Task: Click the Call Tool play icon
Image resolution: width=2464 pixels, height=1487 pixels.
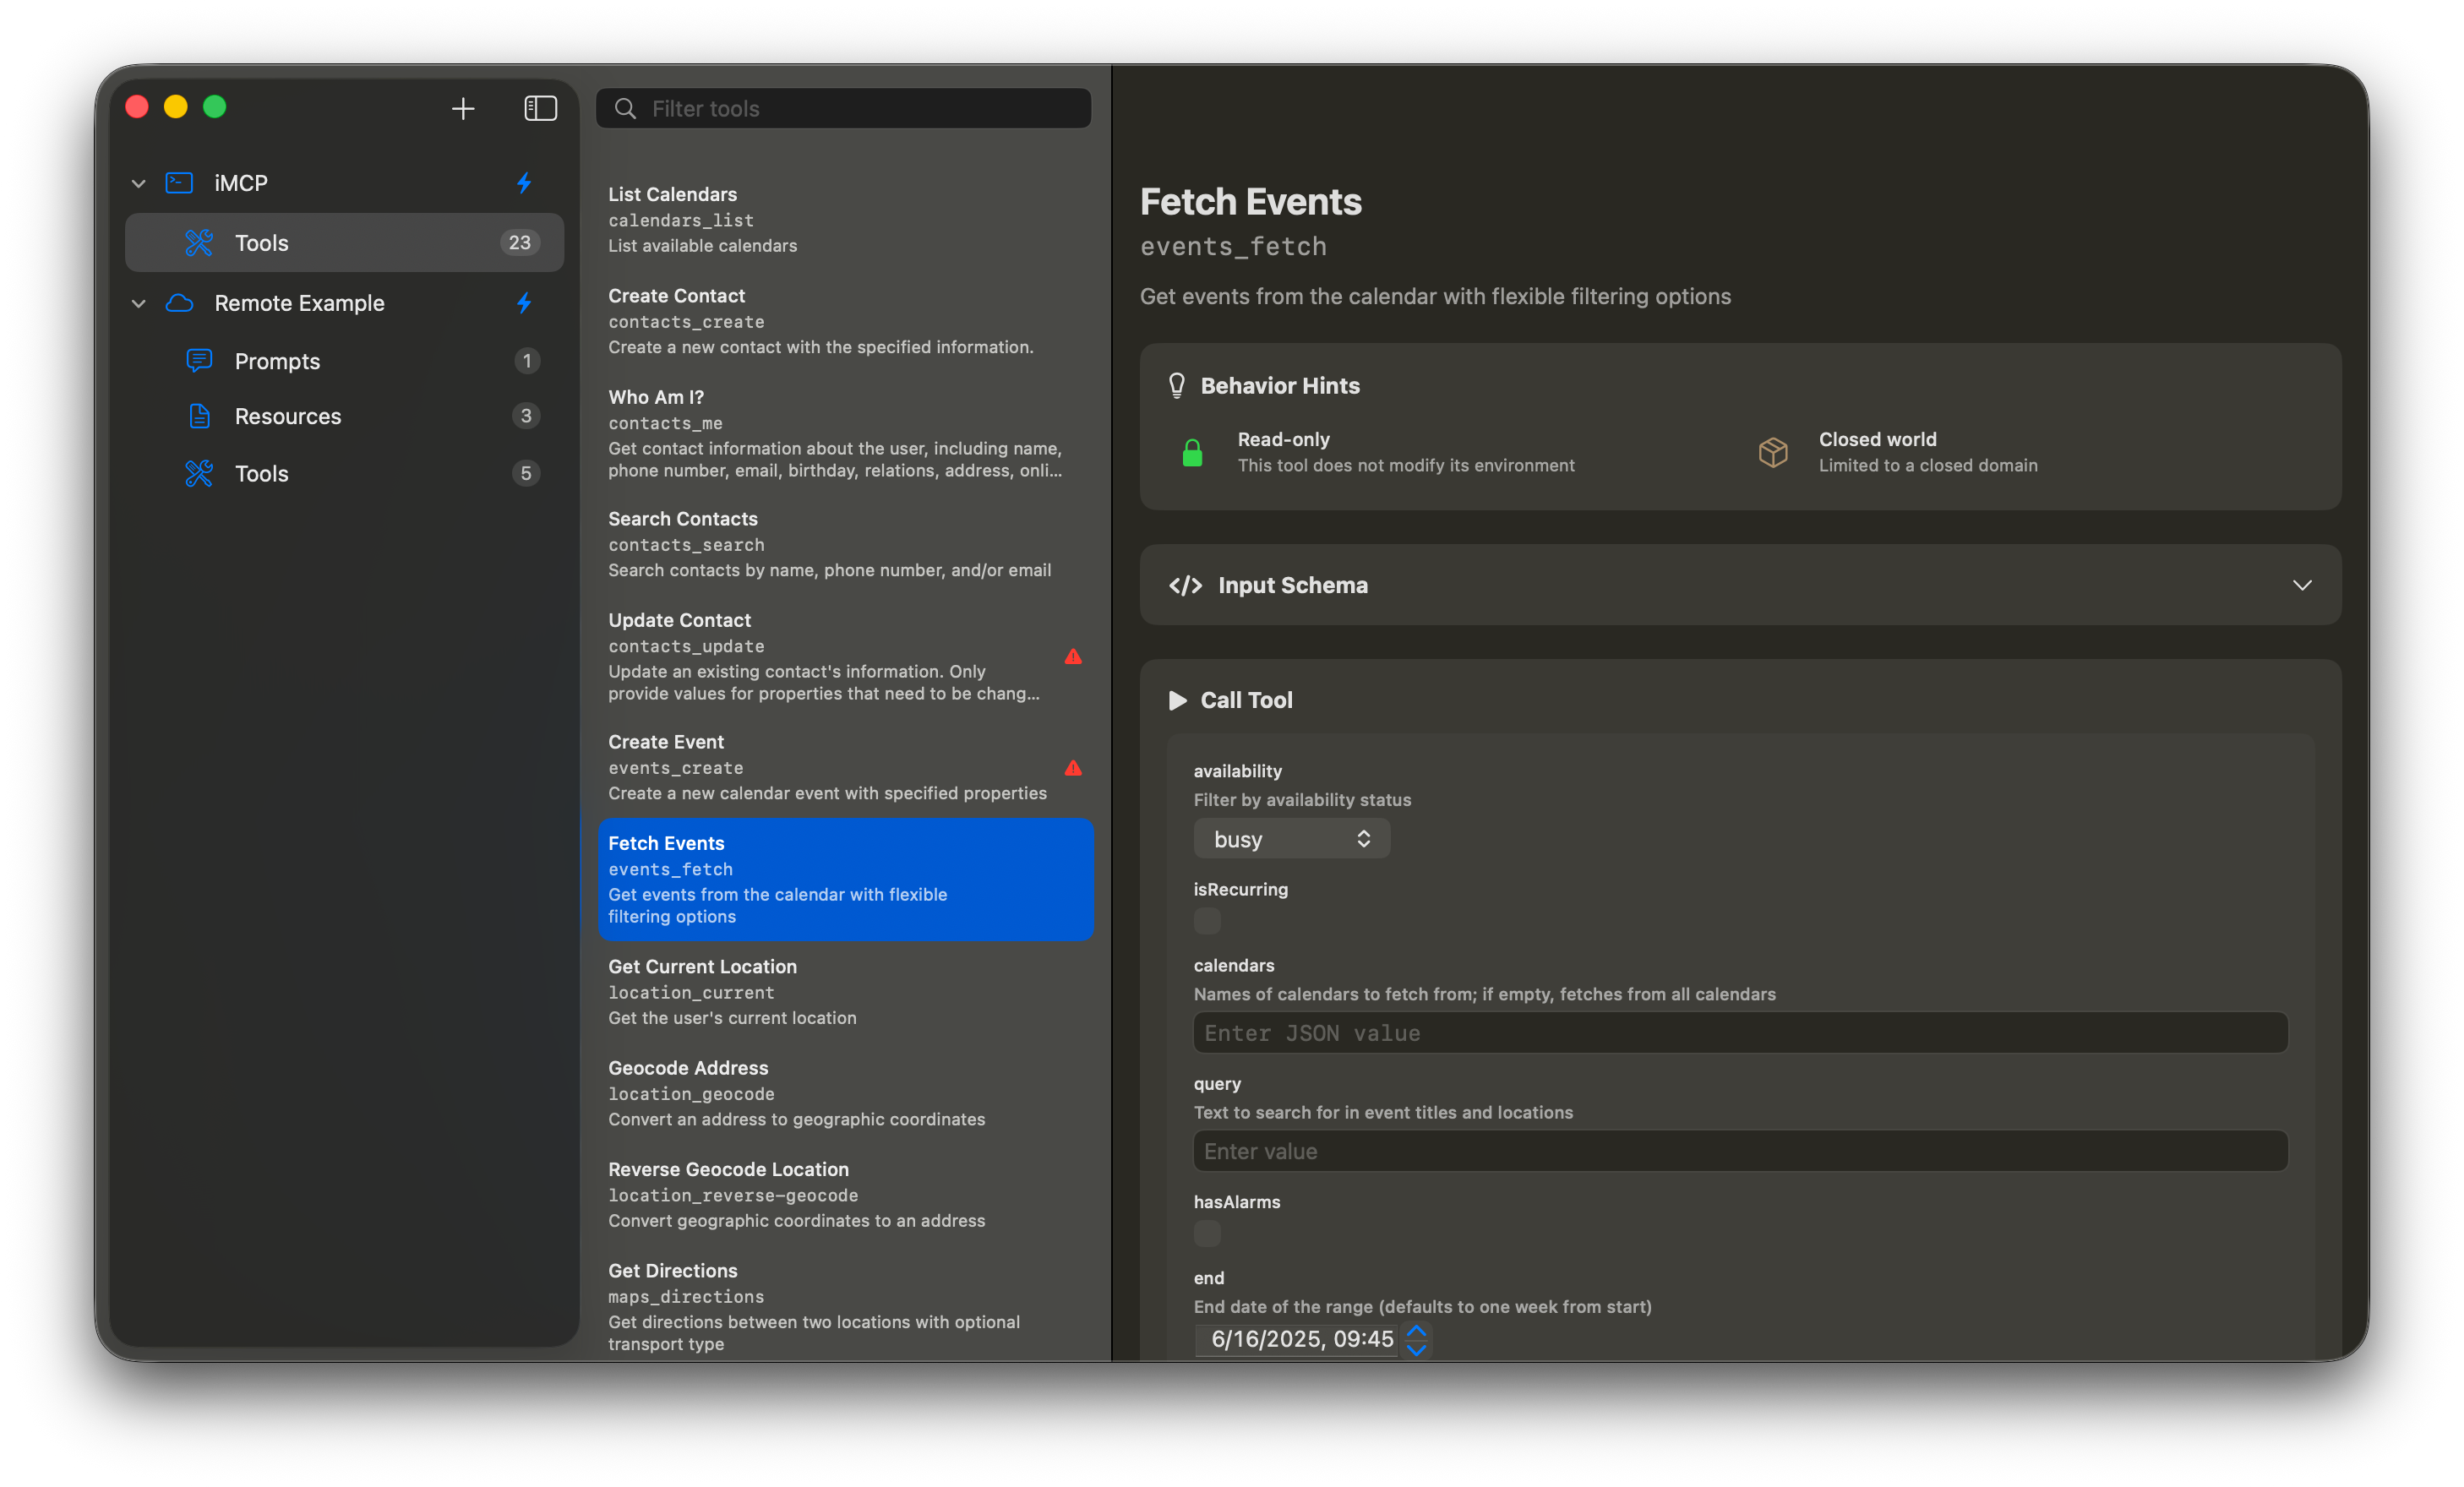Action: pos(1178,700)
